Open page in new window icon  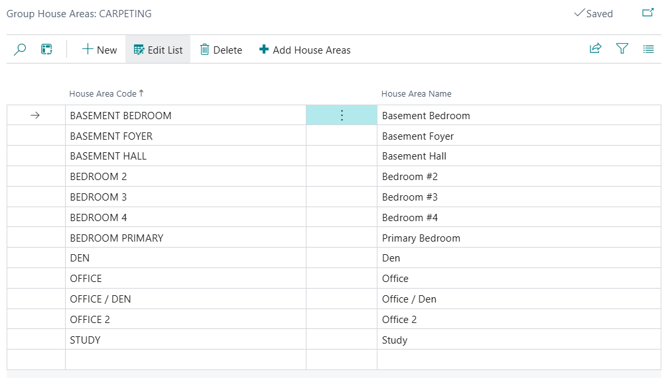point(648,13)
